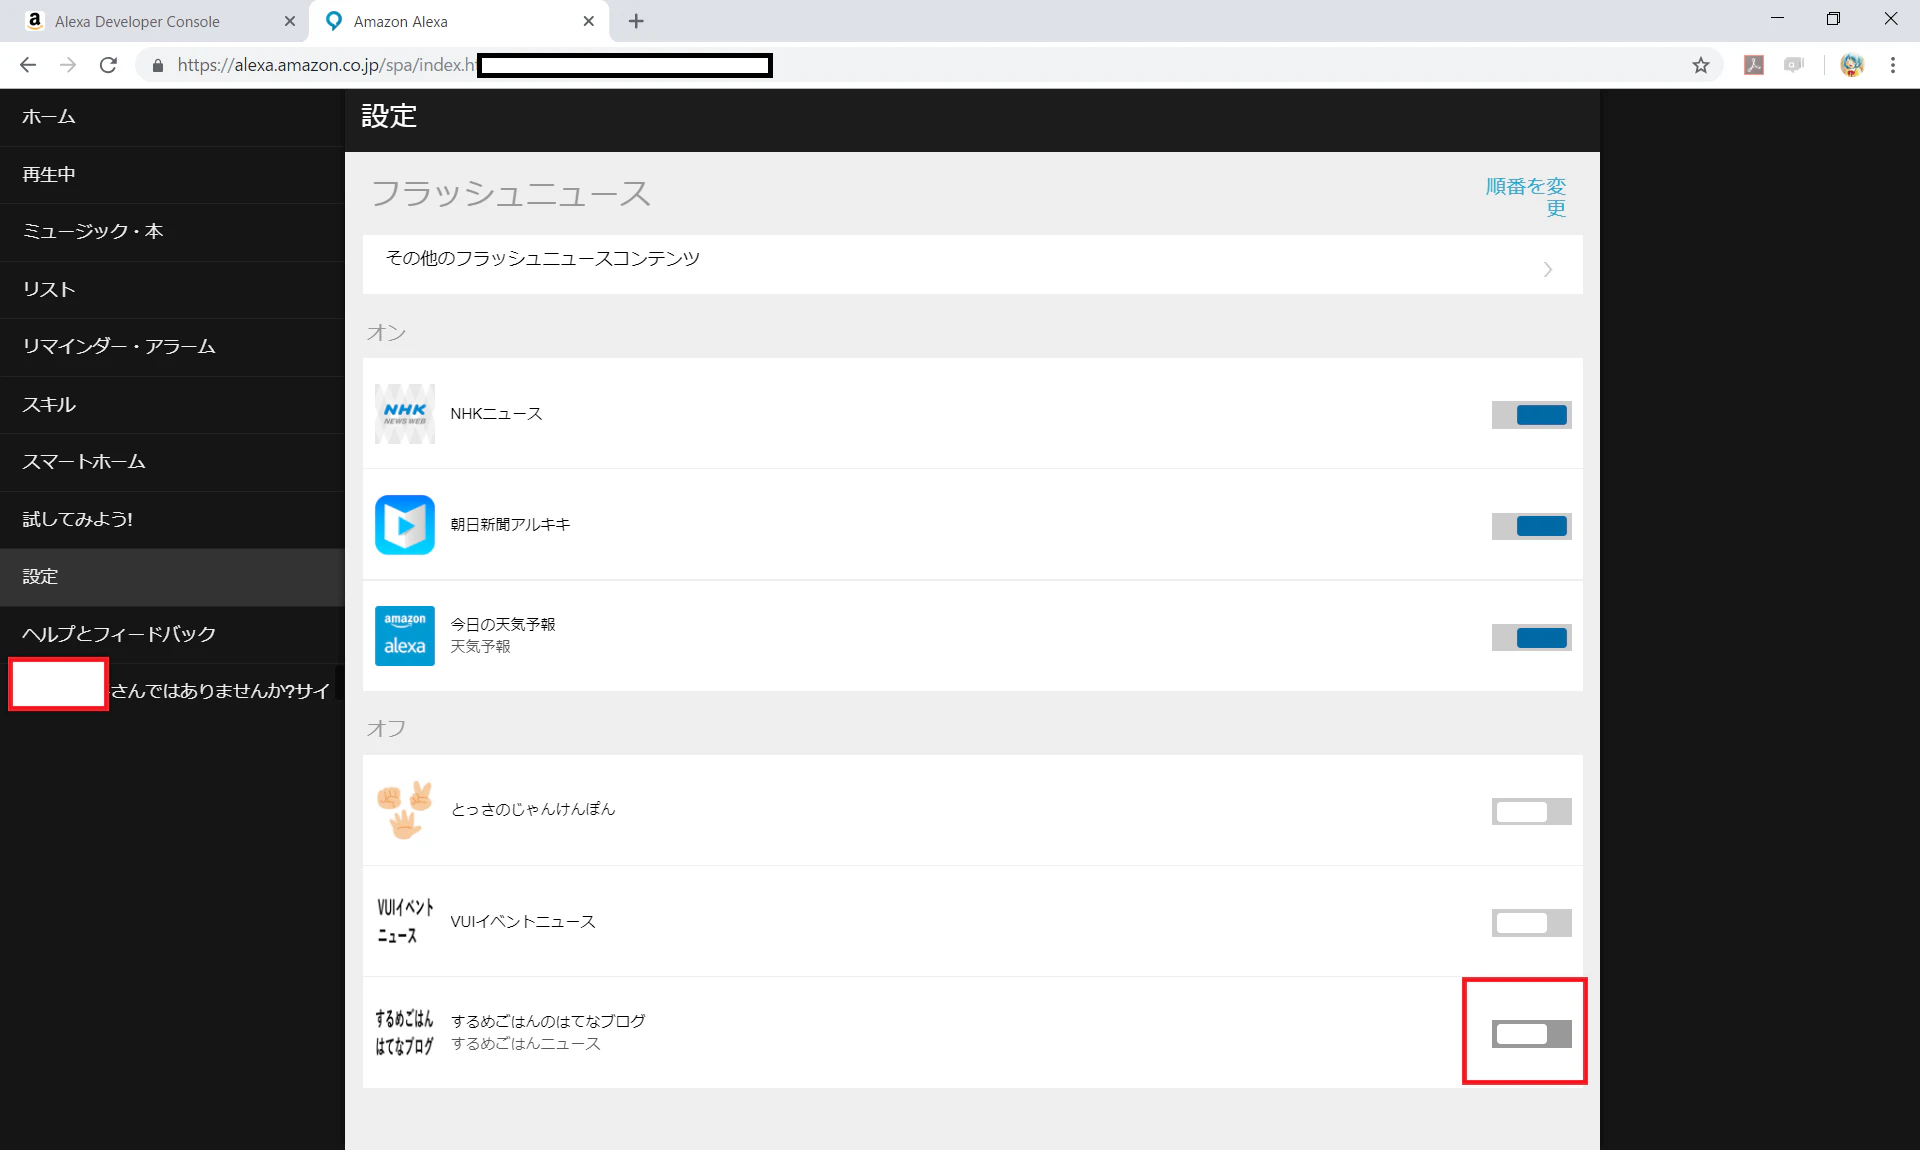
Task: Click the 順番を変更 link
Action: click(1526, 197)
